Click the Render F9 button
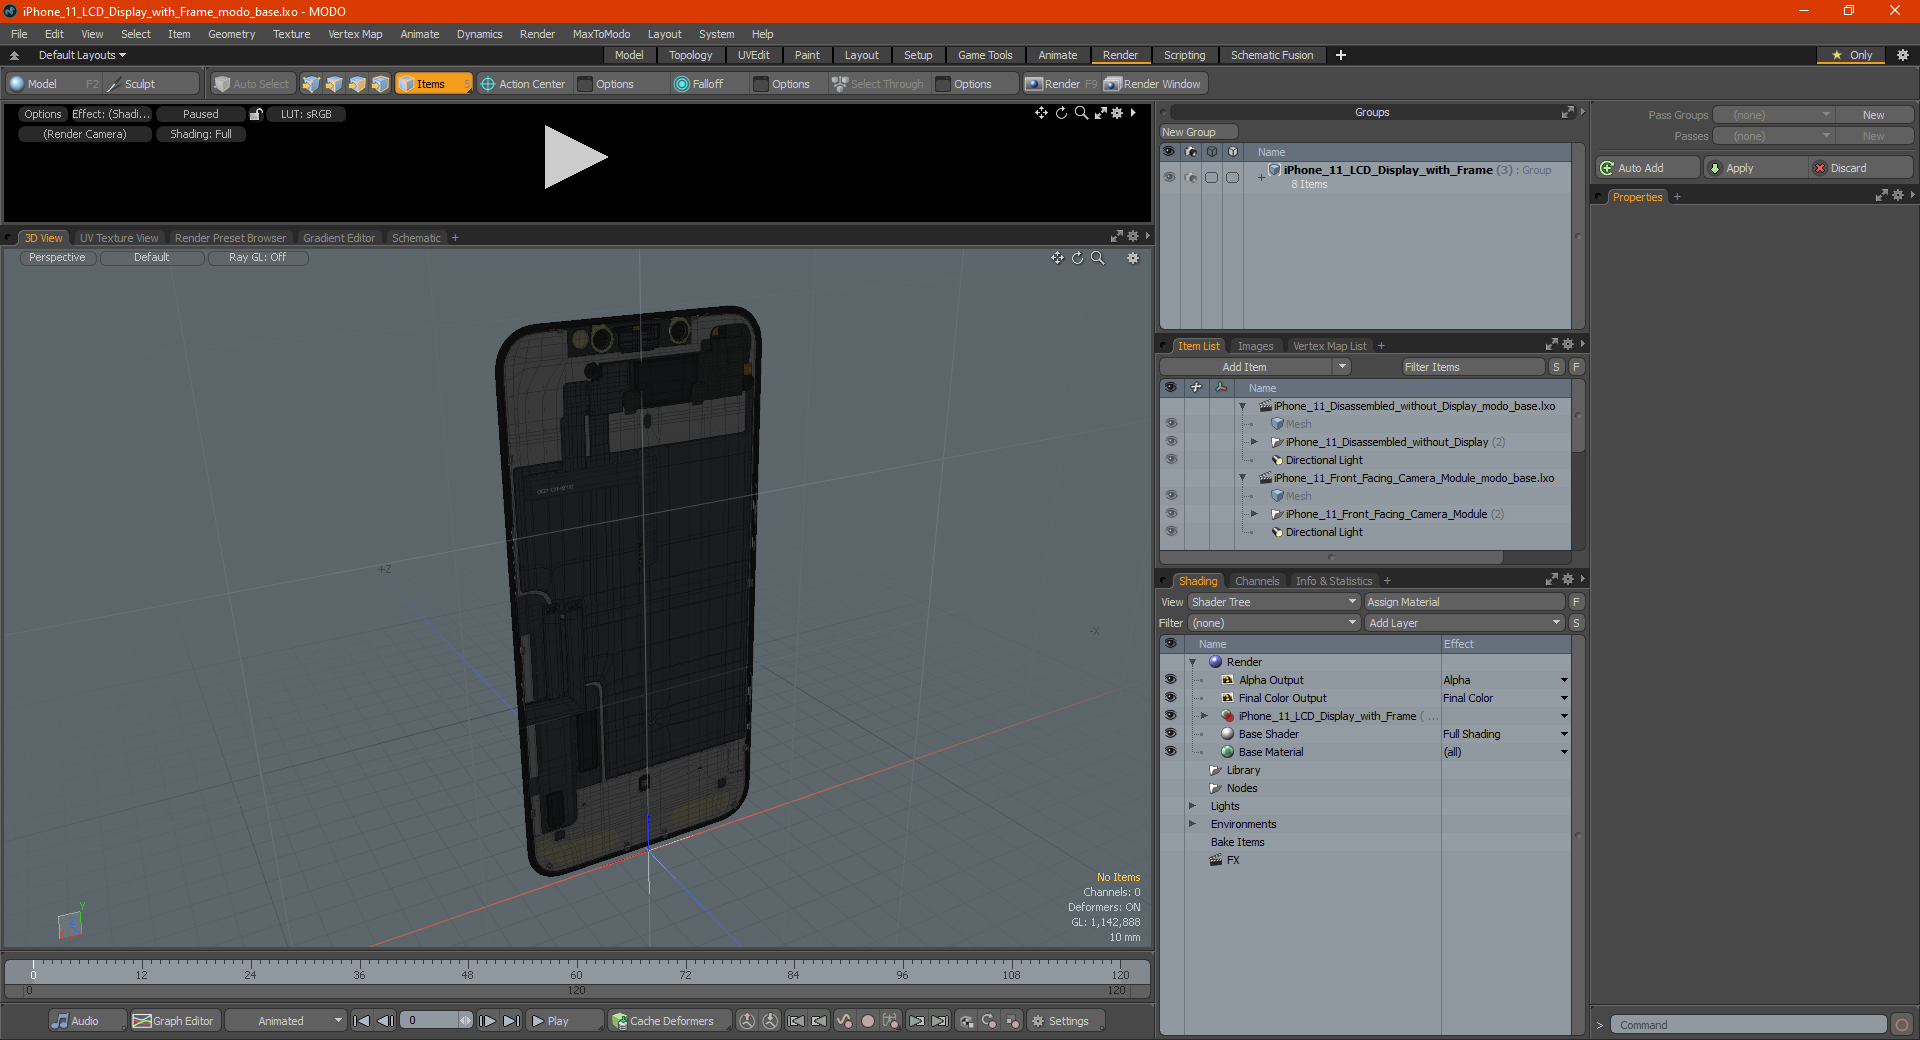The width and height of the screenshot is (1920, 1040). [x=1061, y=84]
